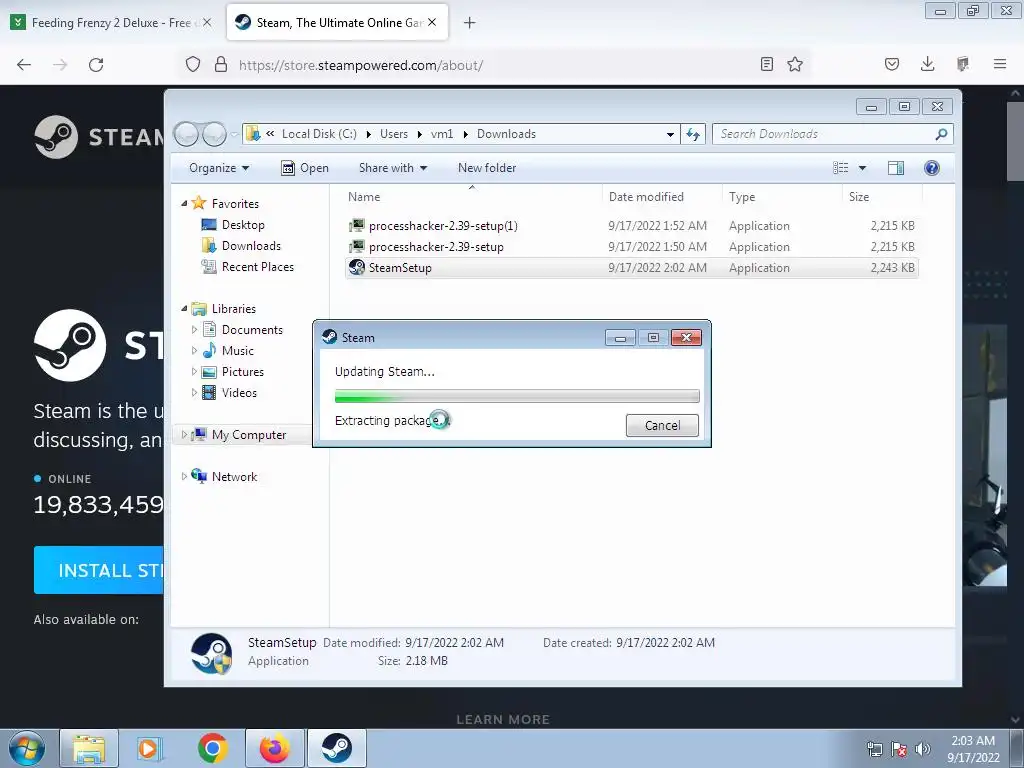Sort files by Name column
The height and width of the screenshot is (768, 1024).
tap(472, 197)
